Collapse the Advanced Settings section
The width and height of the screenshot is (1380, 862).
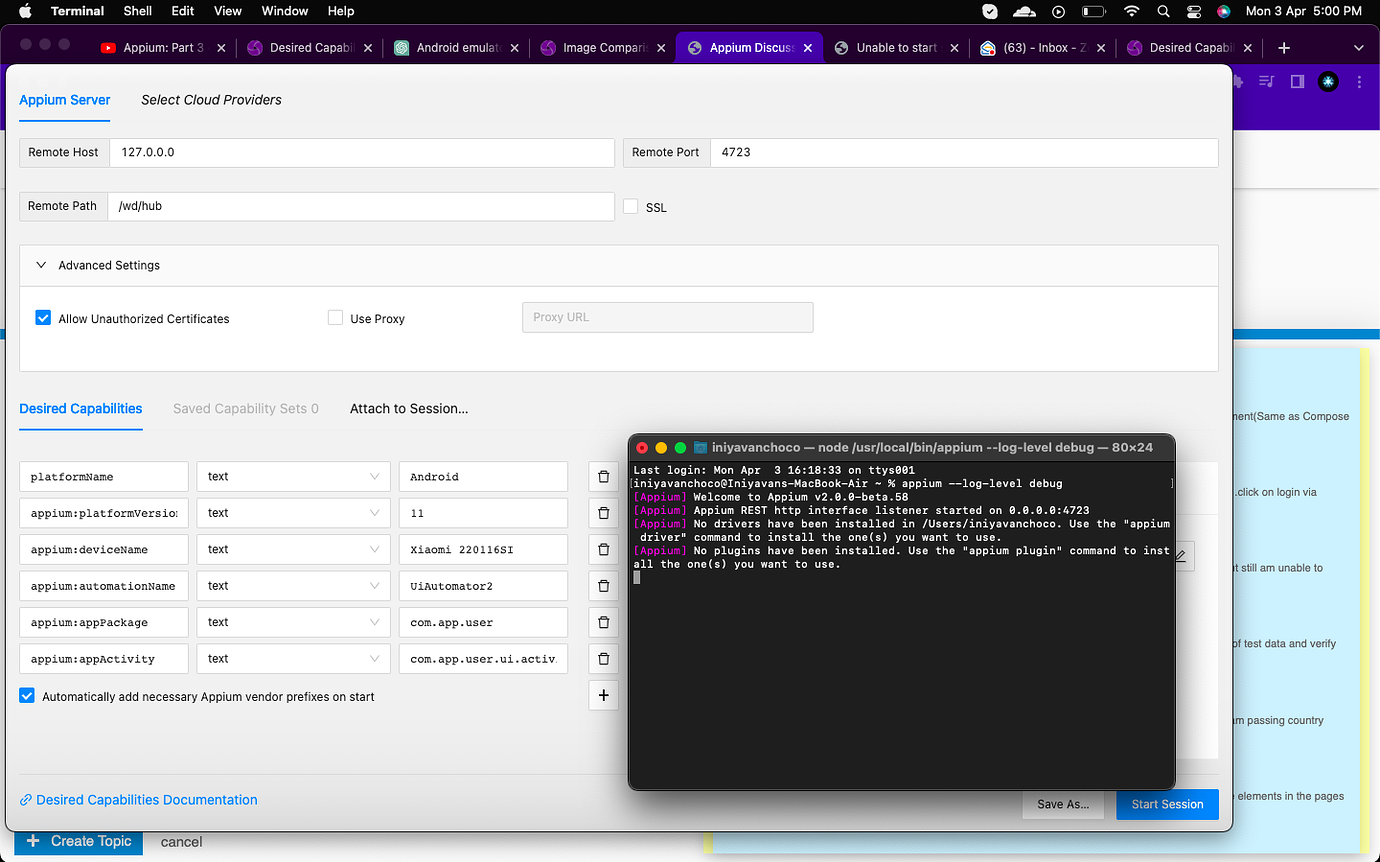[x=42, y=265]
